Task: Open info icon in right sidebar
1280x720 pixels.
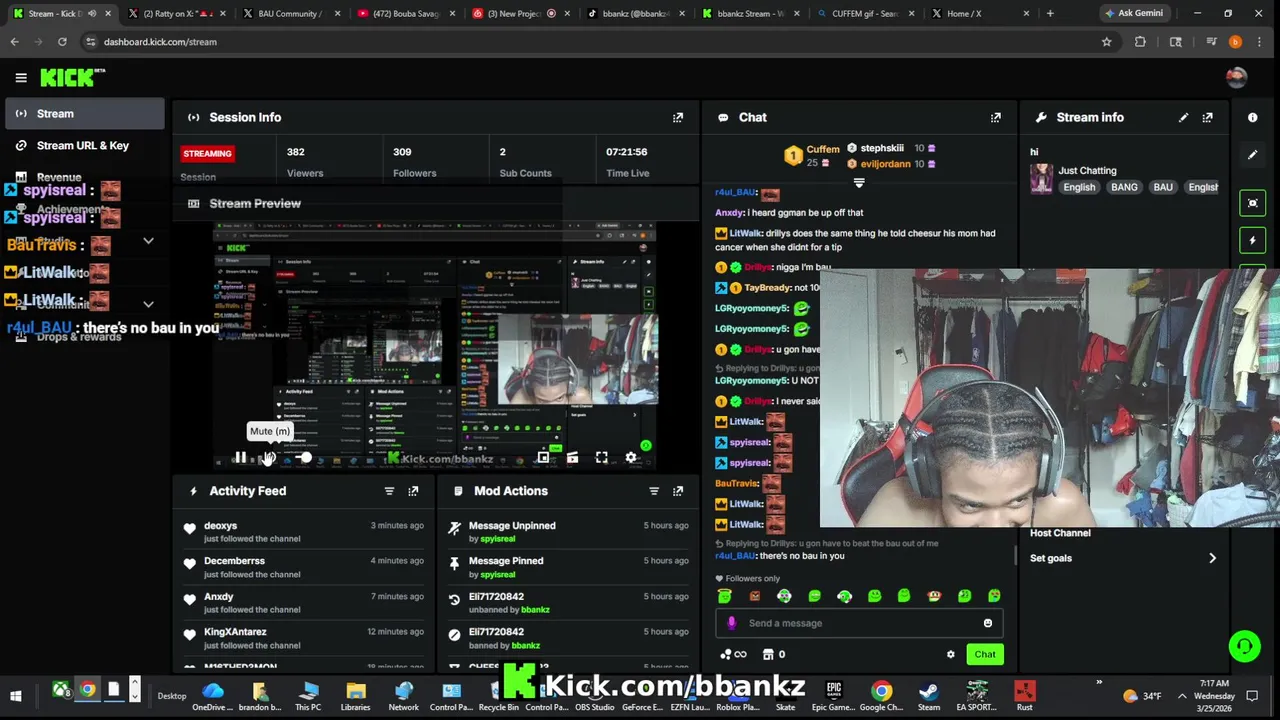Action: pyautogui.click(x=1252, y=117)
